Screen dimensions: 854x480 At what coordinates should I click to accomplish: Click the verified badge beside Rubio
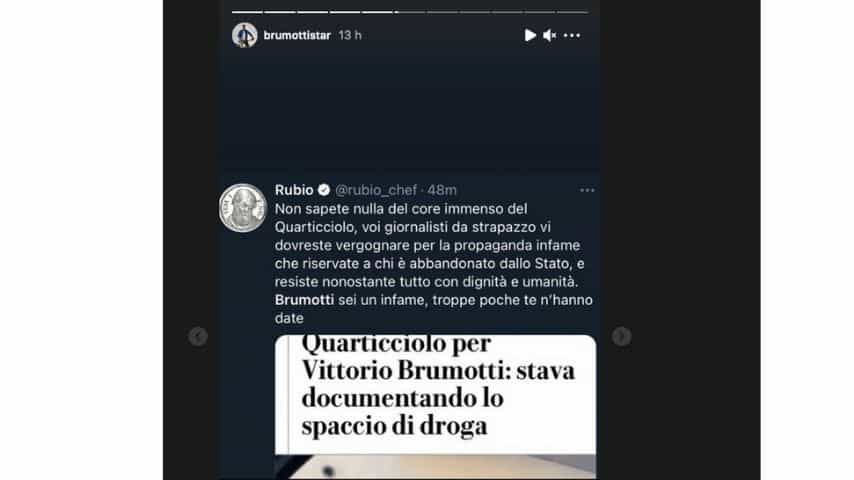324,190
